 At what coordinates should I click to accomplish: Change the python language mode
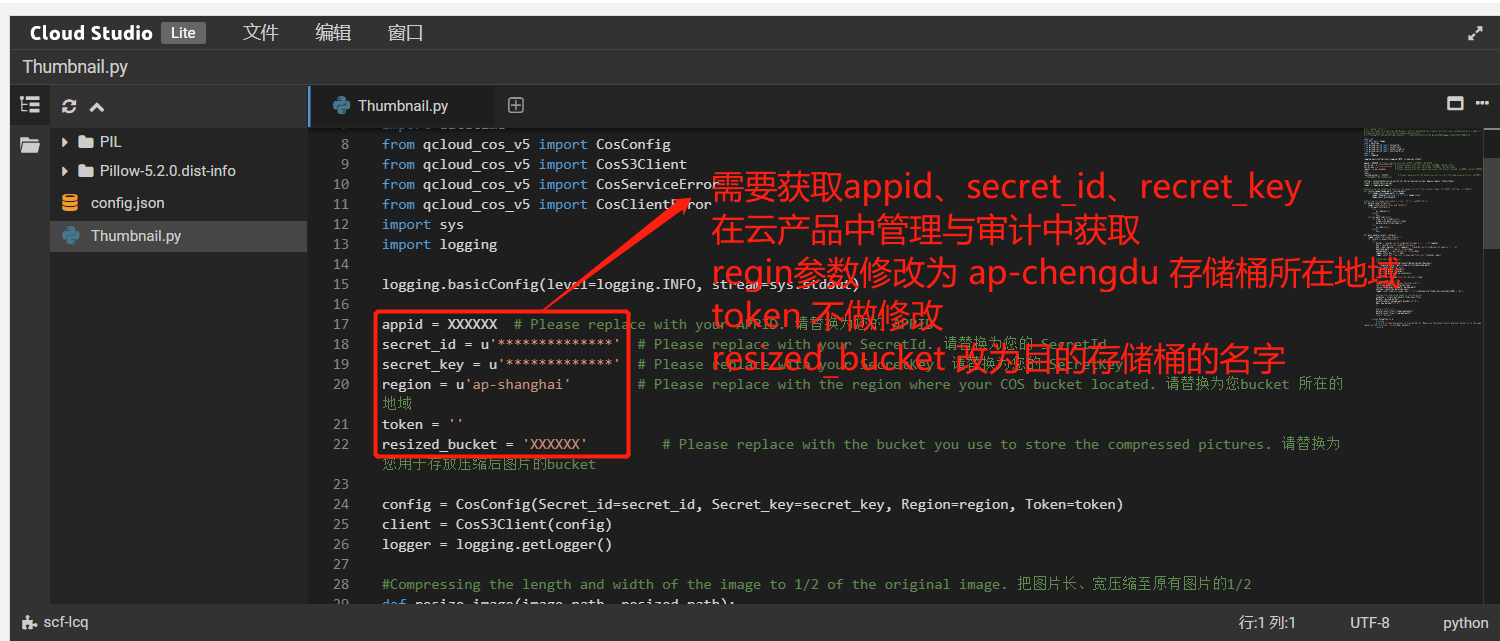1465,623
